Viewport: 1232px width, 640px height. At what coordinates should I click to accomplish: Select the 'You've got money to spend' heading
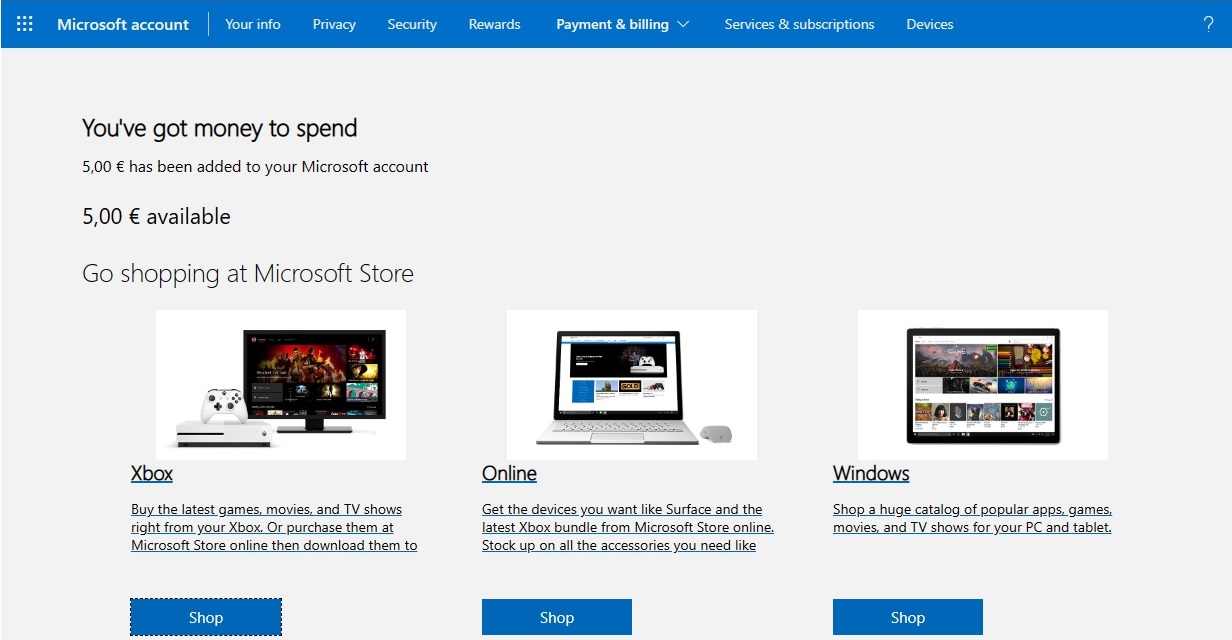[219, 128]
